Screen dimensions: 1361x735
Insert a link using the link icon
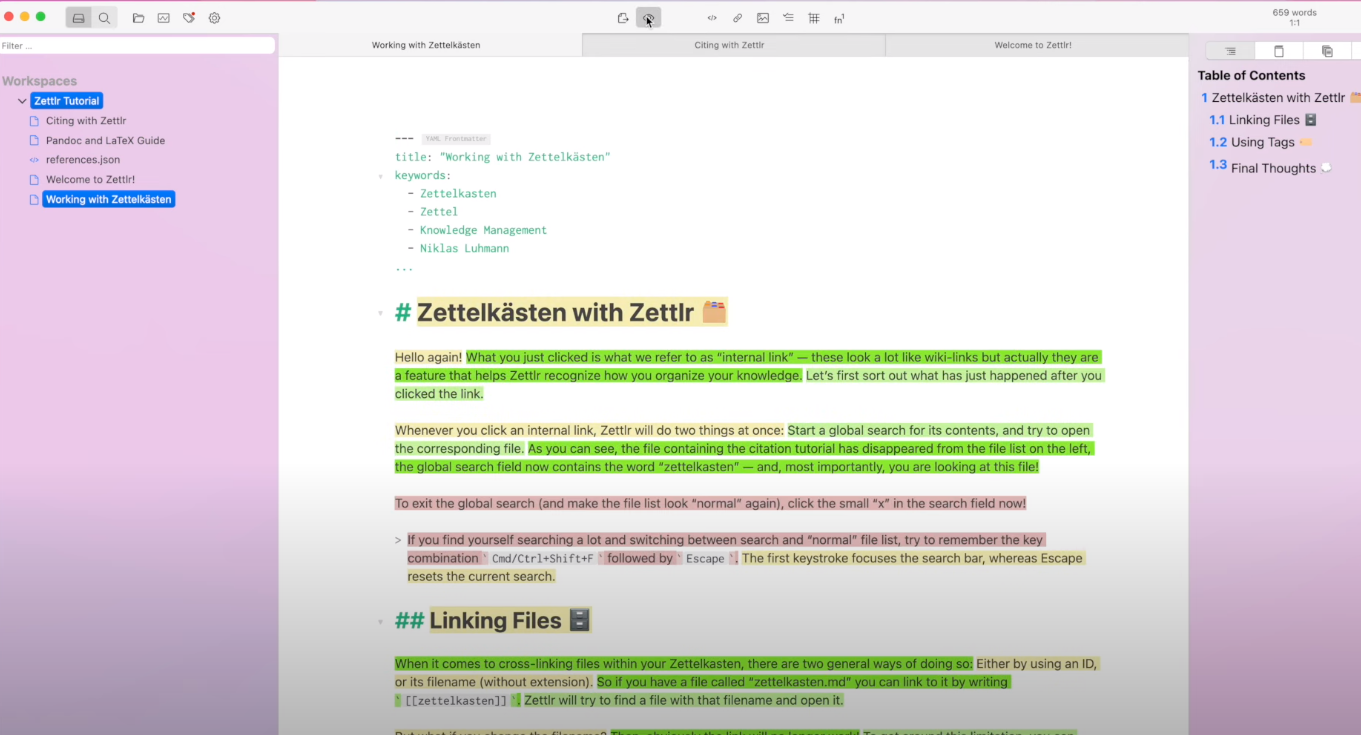[x=736, y=17]
